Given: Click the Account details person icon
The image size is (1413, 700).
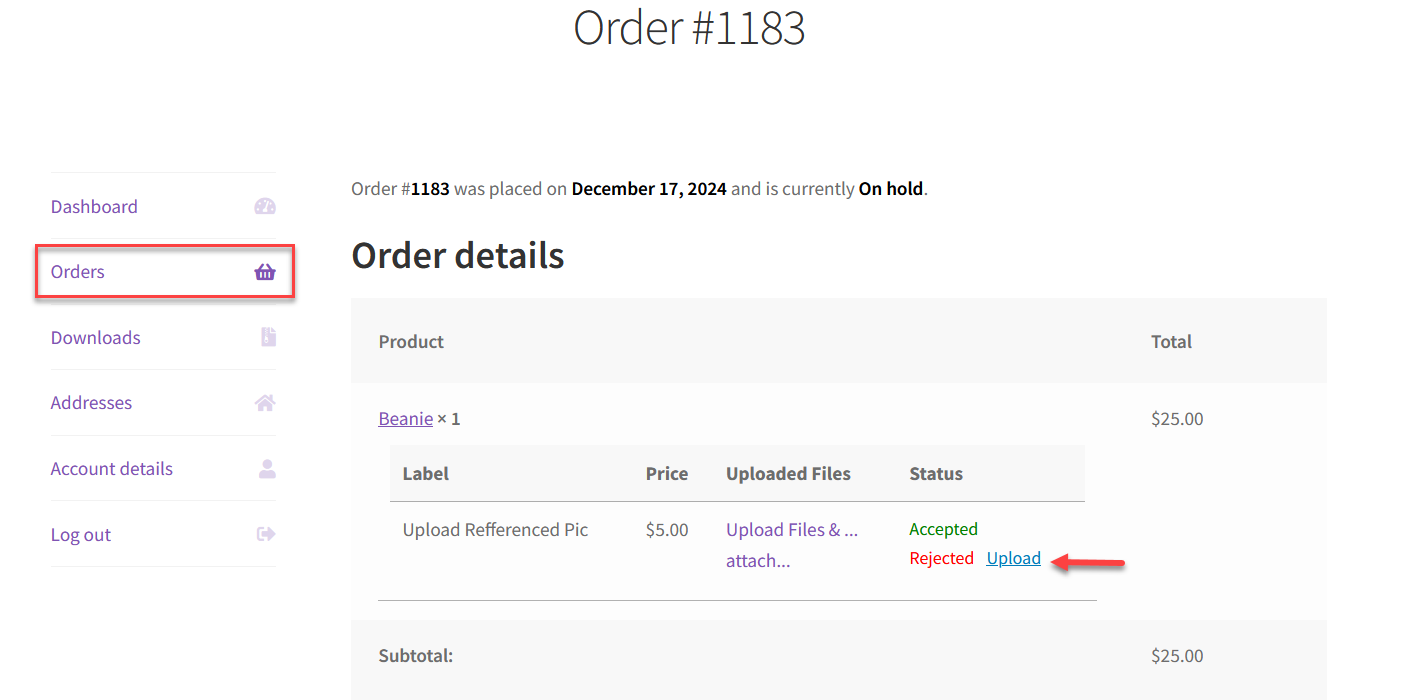Looking at the screenshot, I should point(266,468).
